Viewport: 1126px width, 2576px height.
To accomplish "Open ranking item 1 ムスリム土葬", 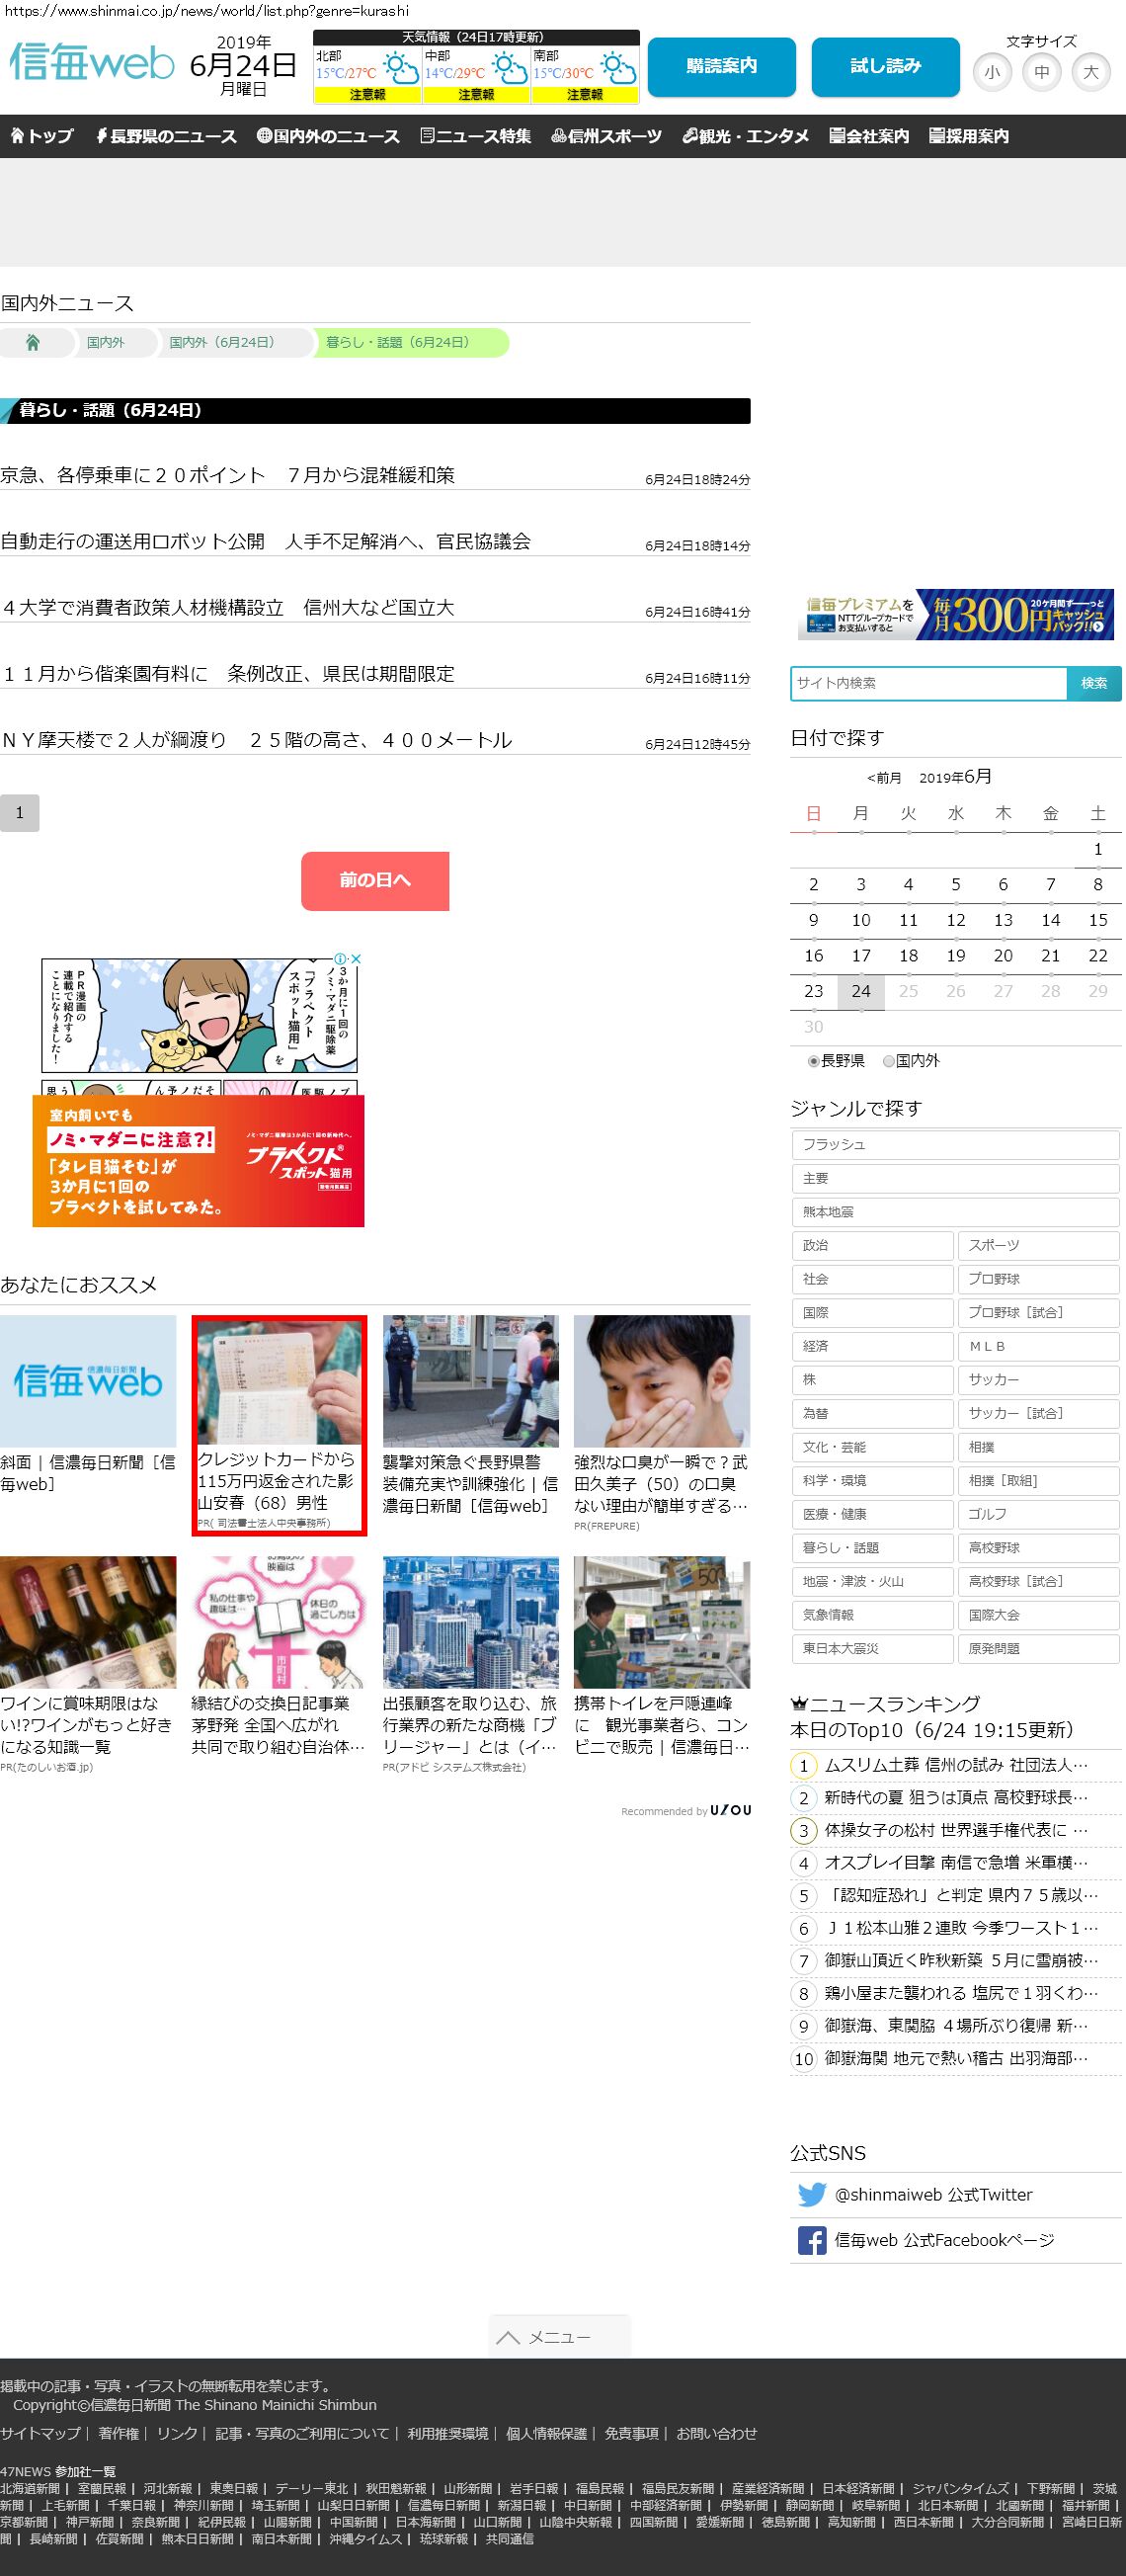I will tap(956, 1766).
